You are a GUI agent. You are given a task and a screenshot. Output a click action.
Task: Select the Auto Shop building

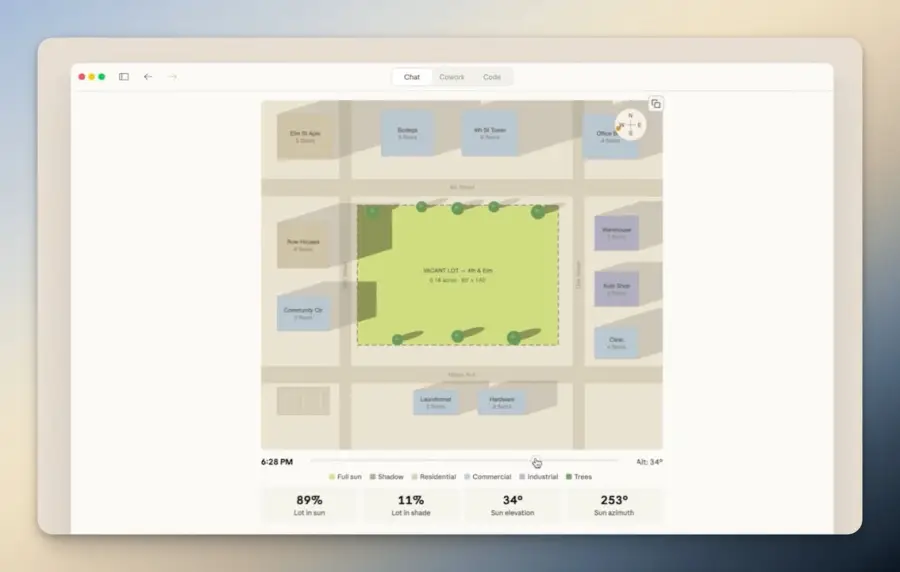pos(616,289)
